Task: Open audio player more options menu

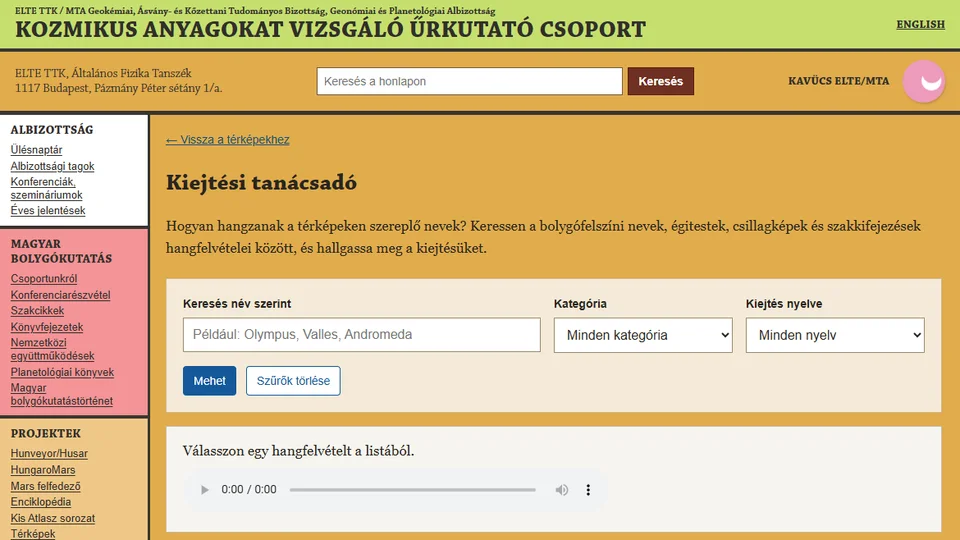Action: [588, 490]
